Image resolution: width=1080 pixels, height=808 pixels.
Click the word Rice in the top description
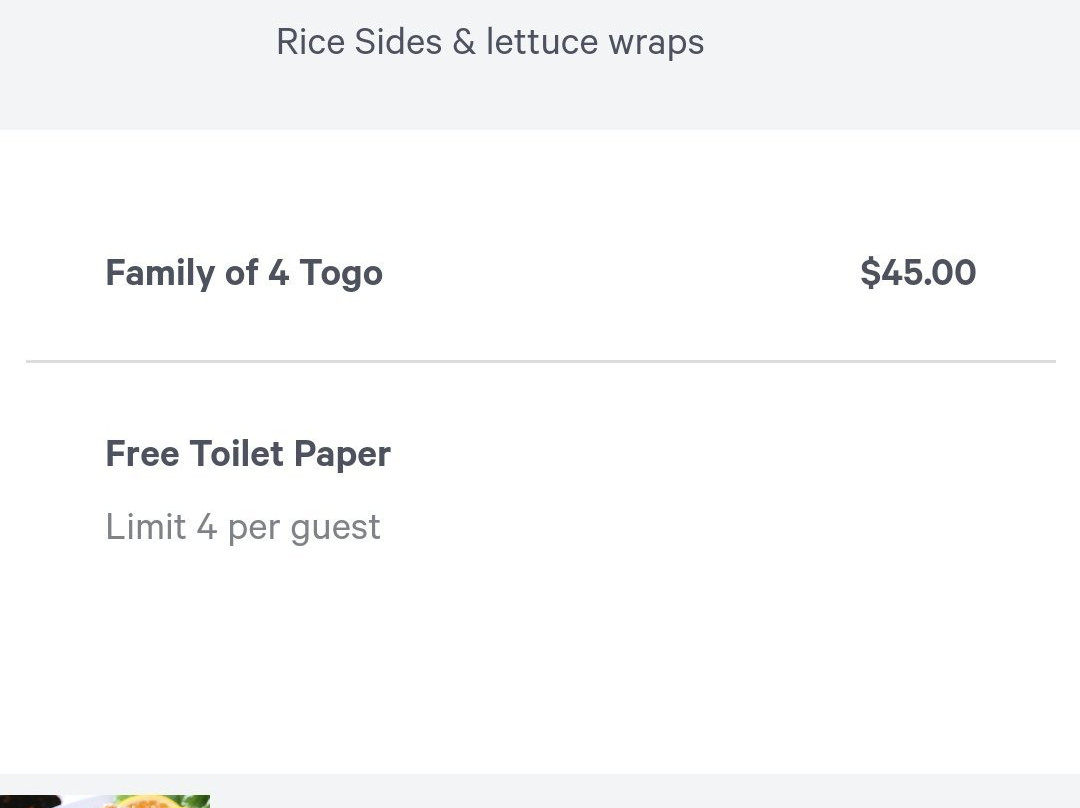coord(306,42)
